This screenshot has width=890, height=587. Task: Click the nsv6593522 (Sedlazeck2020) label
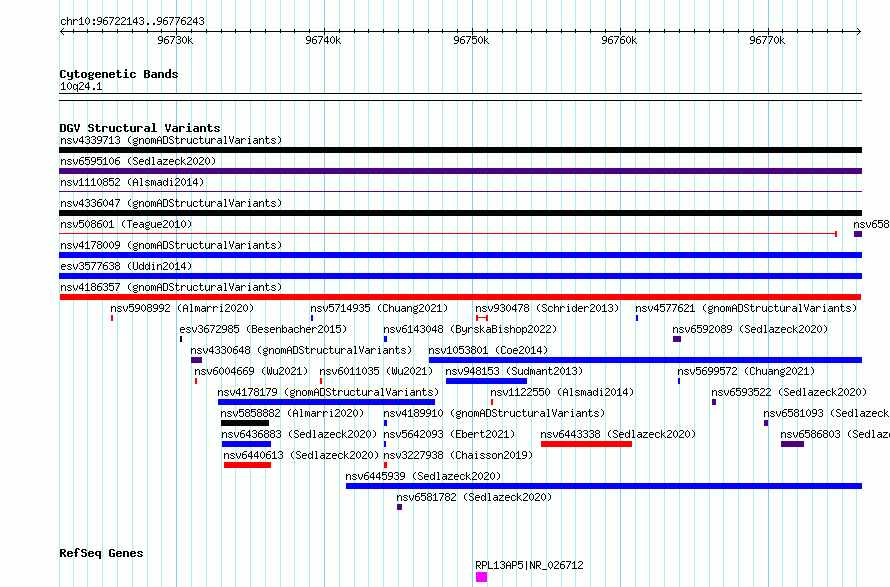789,392
